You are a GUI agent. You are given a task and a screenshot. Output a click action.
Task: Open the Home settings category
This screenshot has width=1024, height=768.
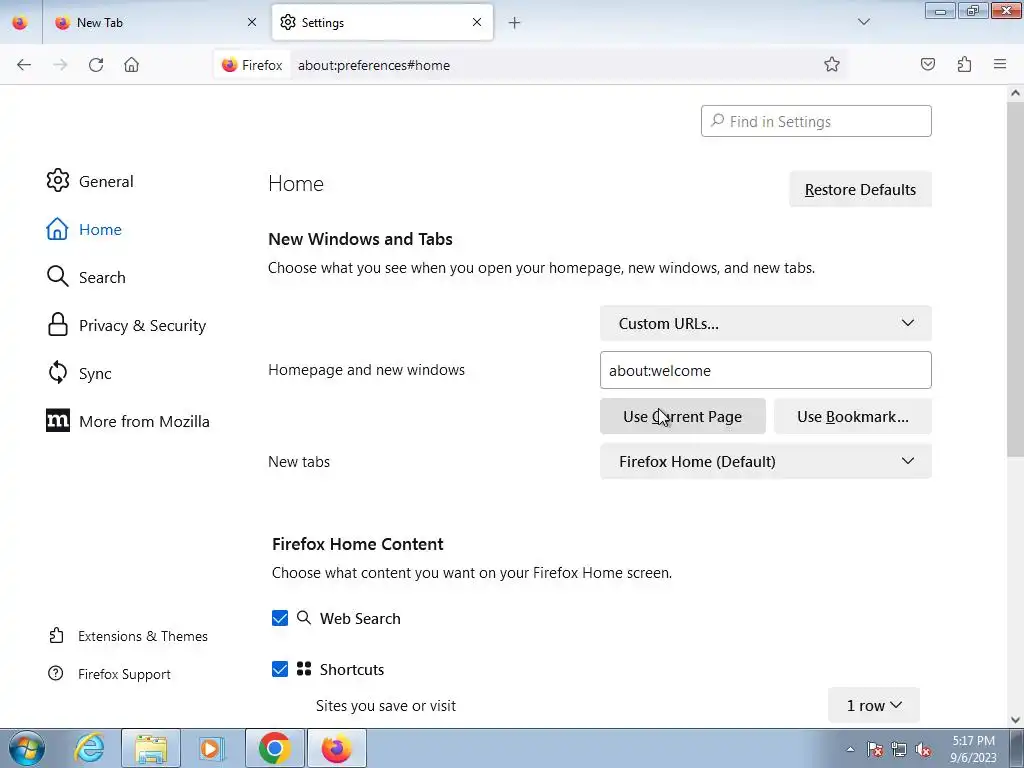84,229
